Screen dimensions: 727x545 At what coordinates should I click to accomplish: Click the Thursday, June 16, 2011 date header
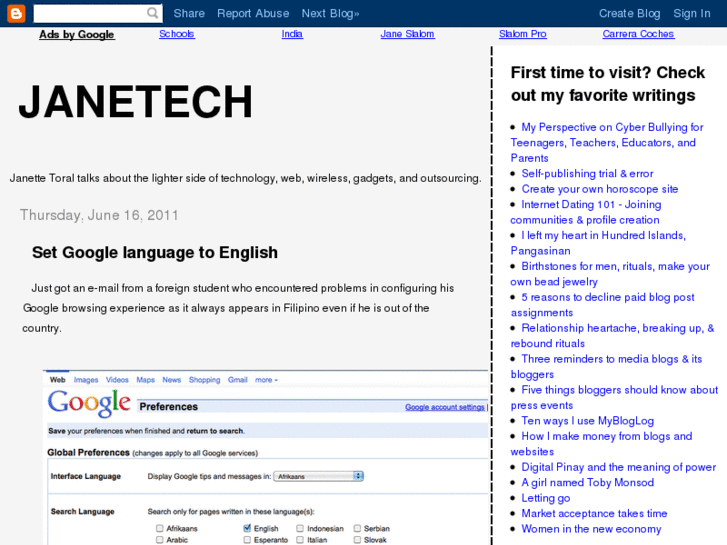tap(99, 215)
